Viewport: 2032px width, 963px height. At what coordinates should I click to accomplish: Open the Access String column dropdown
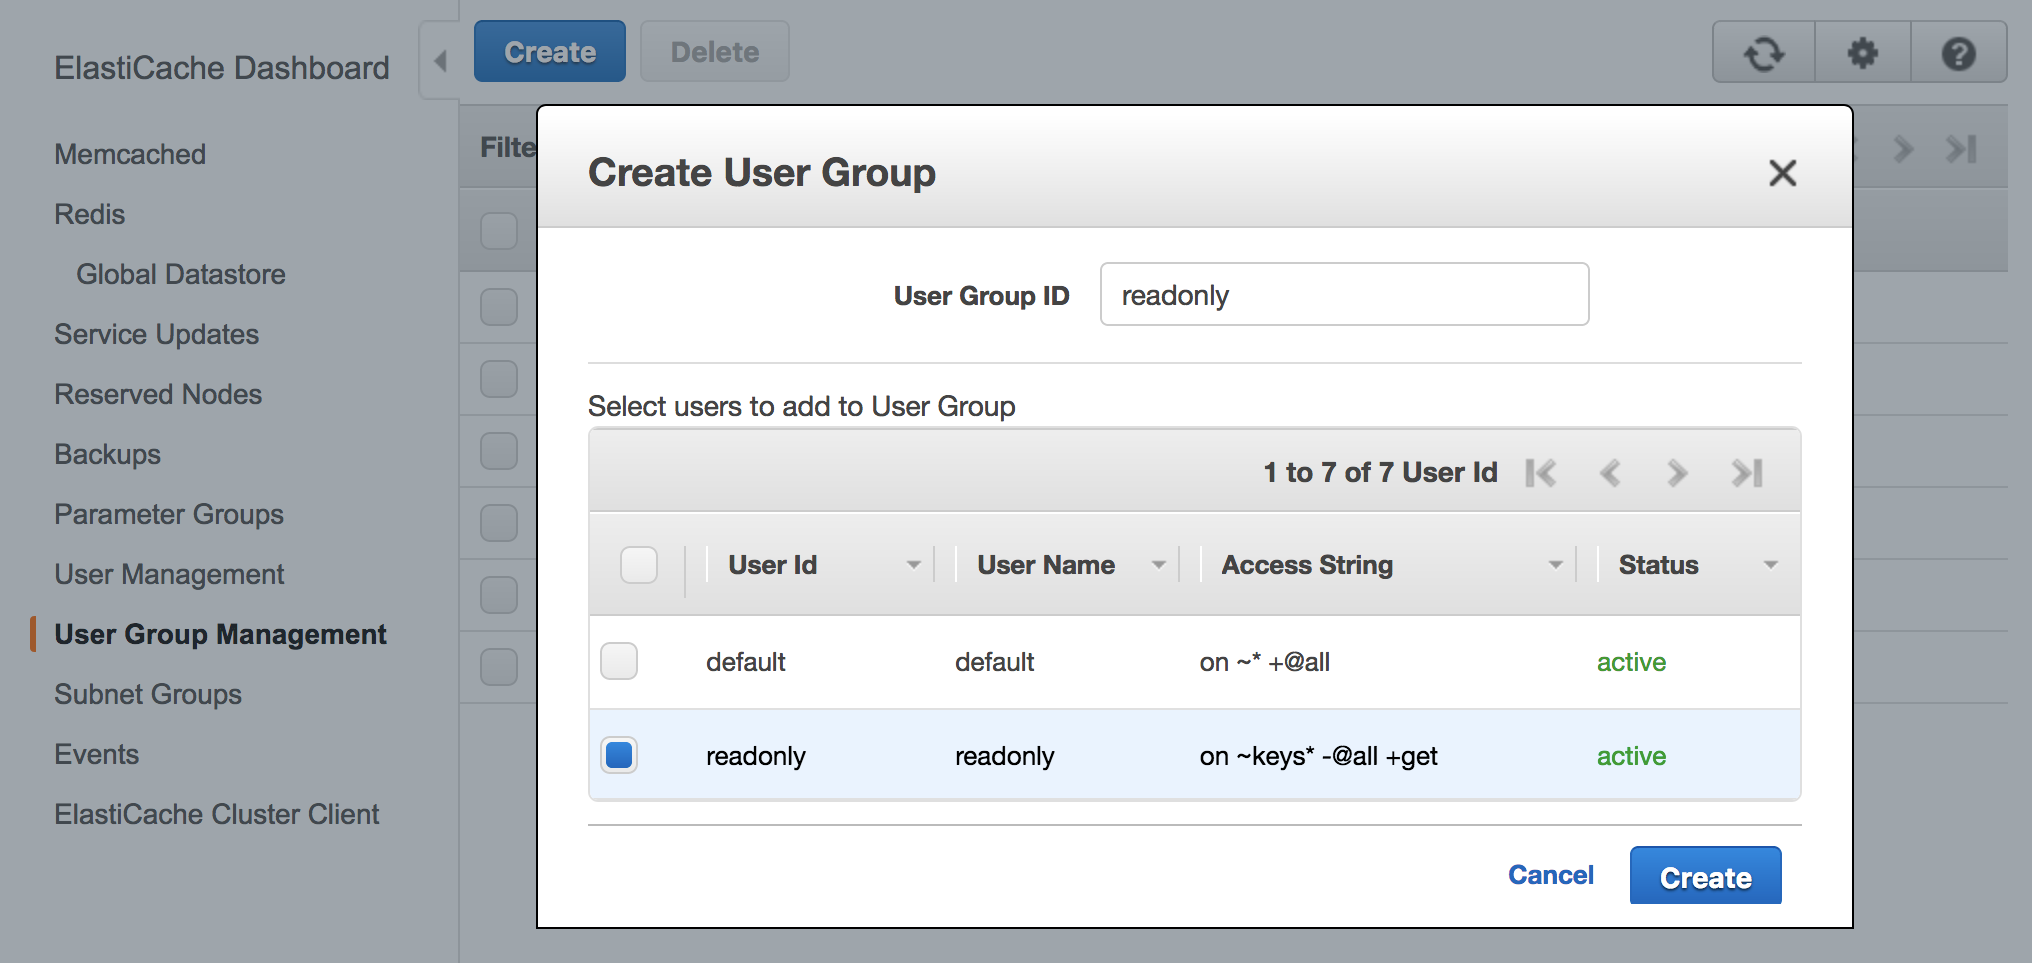[x=1555, y=565]
